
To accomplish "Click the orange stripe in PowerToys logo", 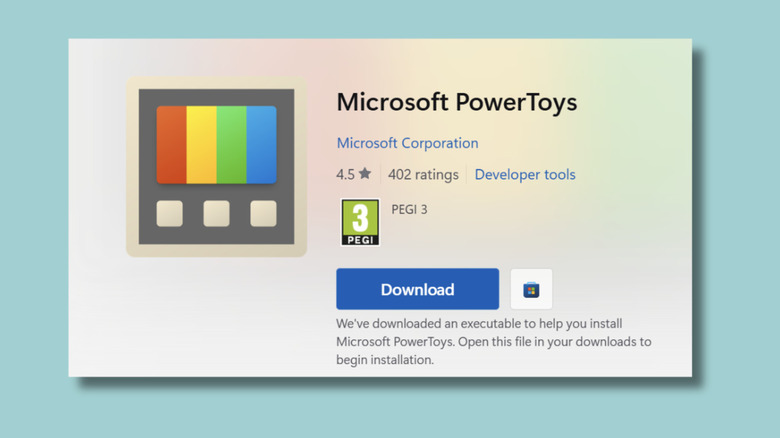I will (x=171, y=144).
